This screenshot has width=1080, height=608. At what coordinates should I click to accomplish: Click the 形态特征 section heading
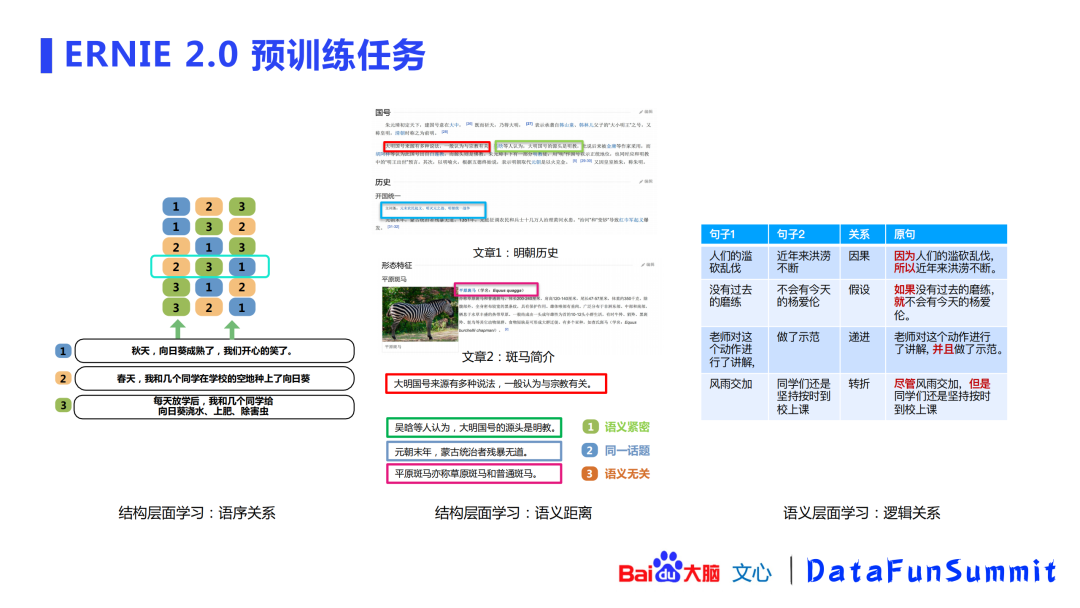tap(397, 265)
